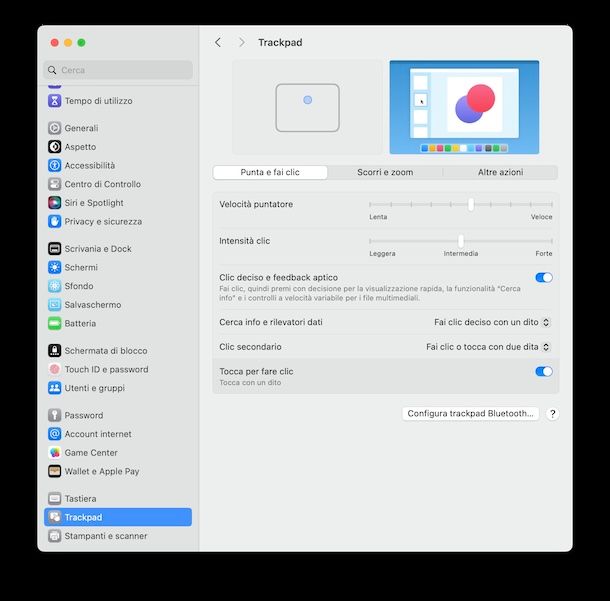Viewport: 610px width, 601px height.
Task: Switch to Altre azioni tab
Action: coord(500,172)
